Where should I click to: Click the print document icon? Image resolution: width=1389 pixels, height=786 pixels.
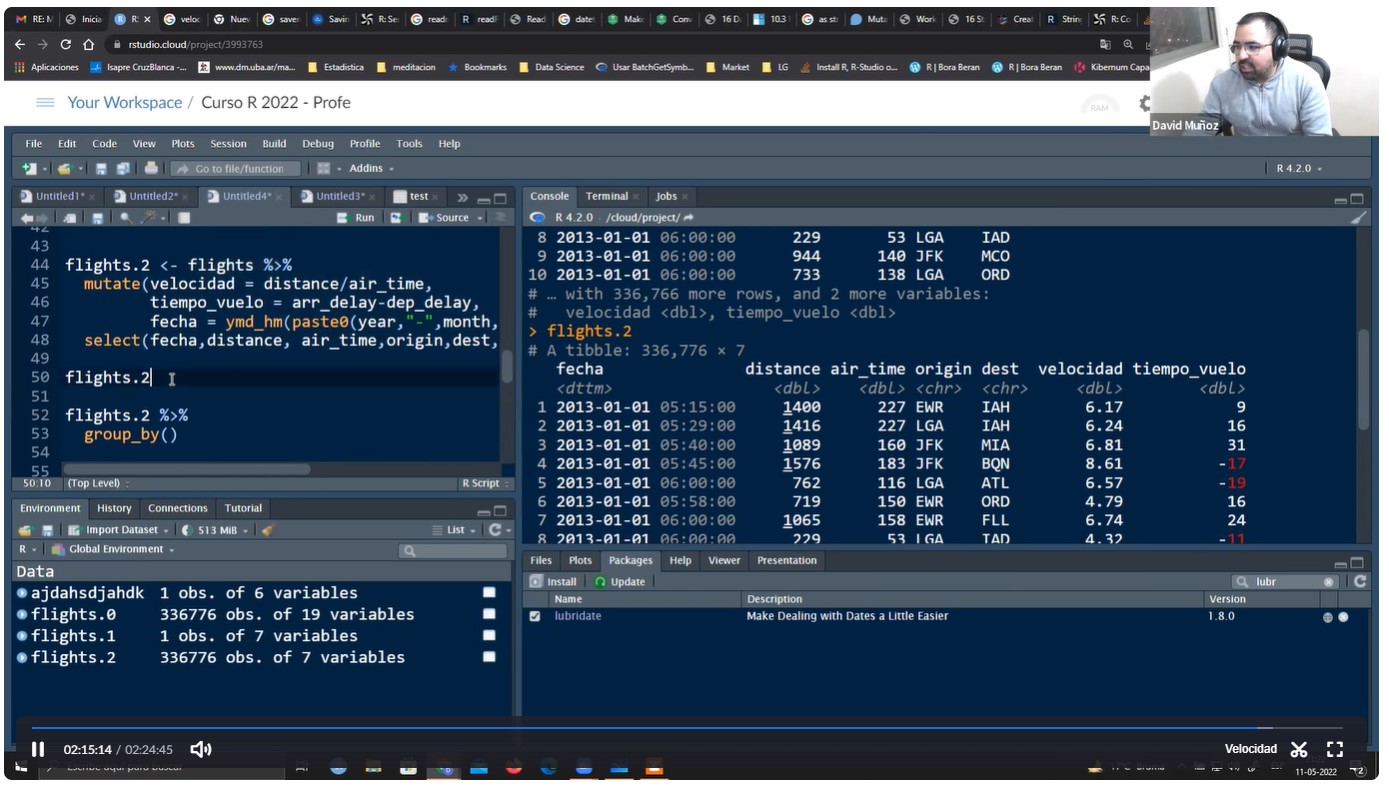point(151,169)
